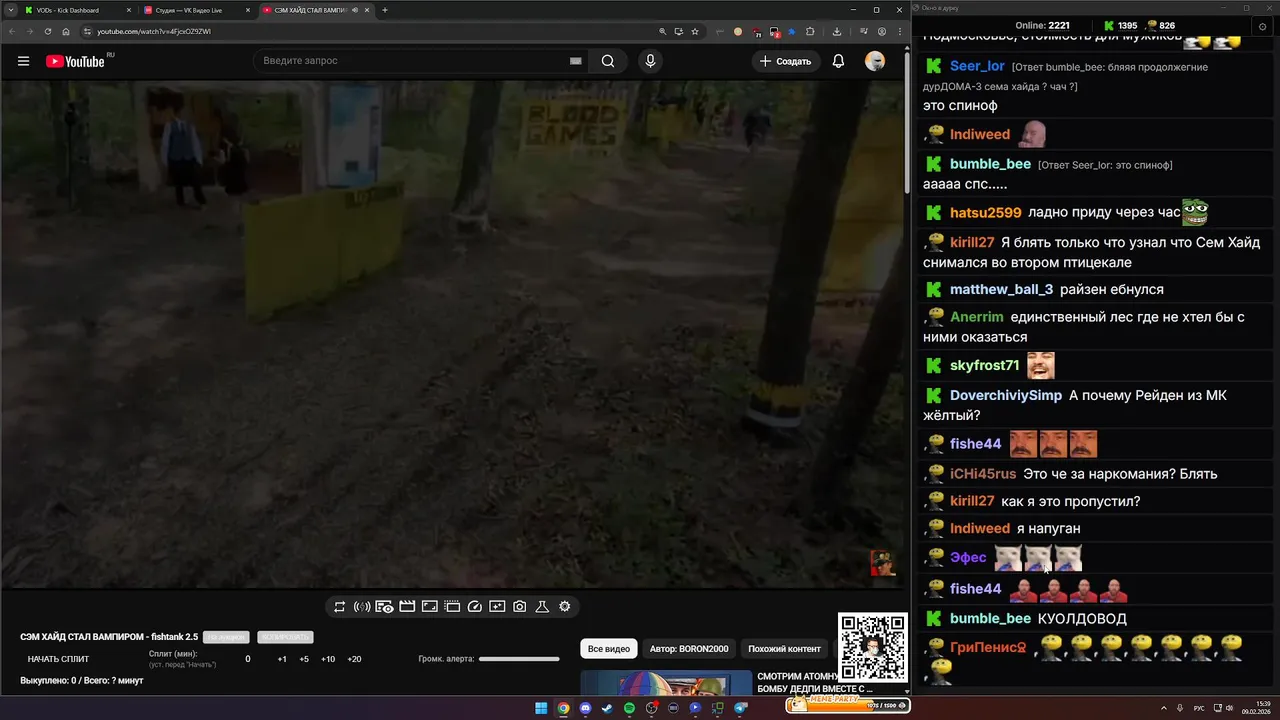This screenshot has height=720, width=1280.
Task: Select the Автор: BORON2000 filter chip
Action: point(689,649)
